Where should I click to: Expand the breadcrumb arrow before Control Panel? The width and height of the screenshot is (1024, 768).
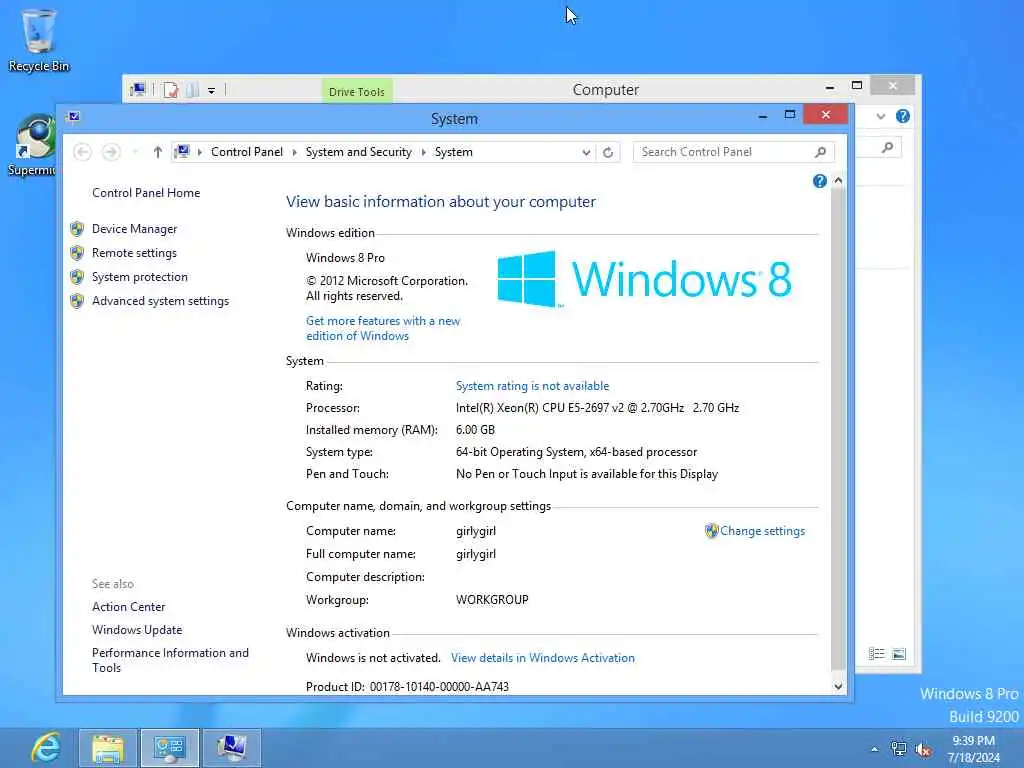coord(199,152)
